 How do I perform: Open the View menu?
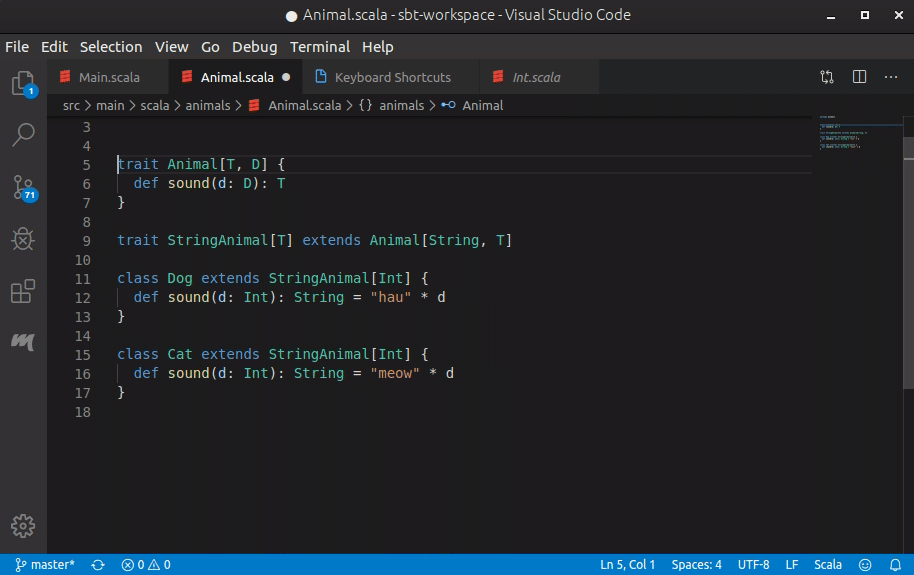pyautogui.click(x=171, y=47)
